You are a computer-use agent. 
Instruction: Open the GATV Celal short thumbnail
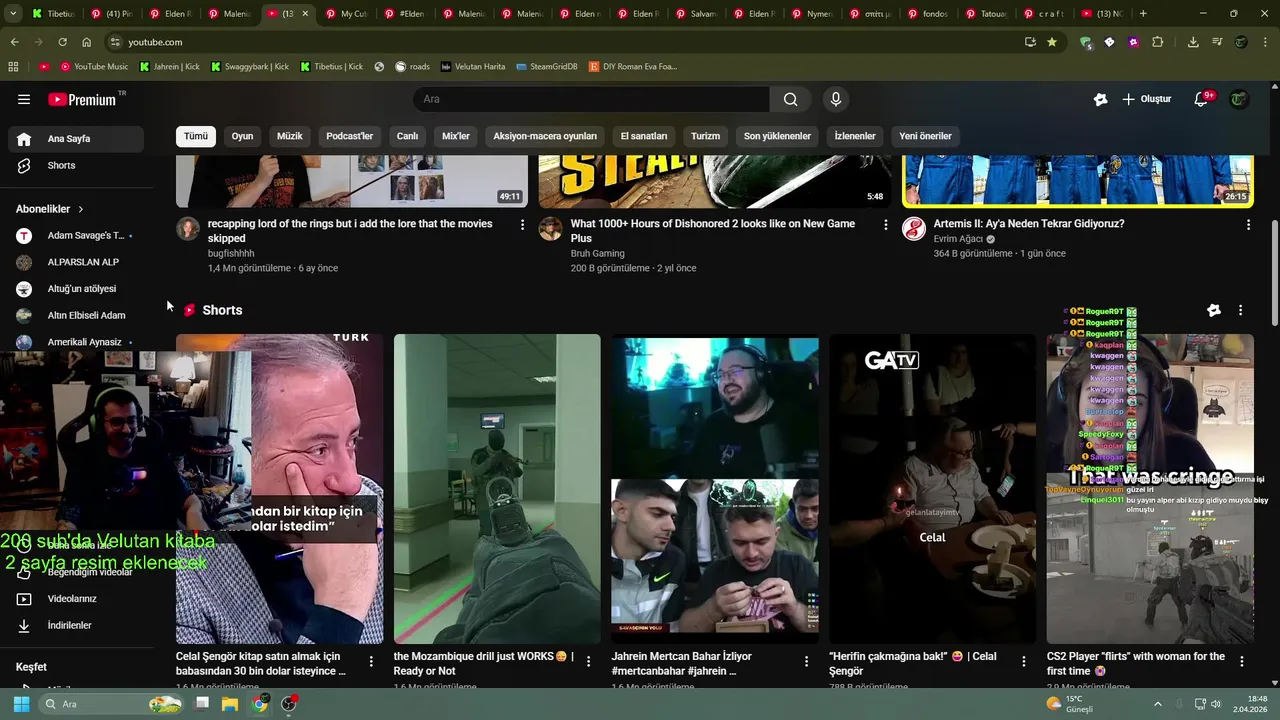[932, 489]
